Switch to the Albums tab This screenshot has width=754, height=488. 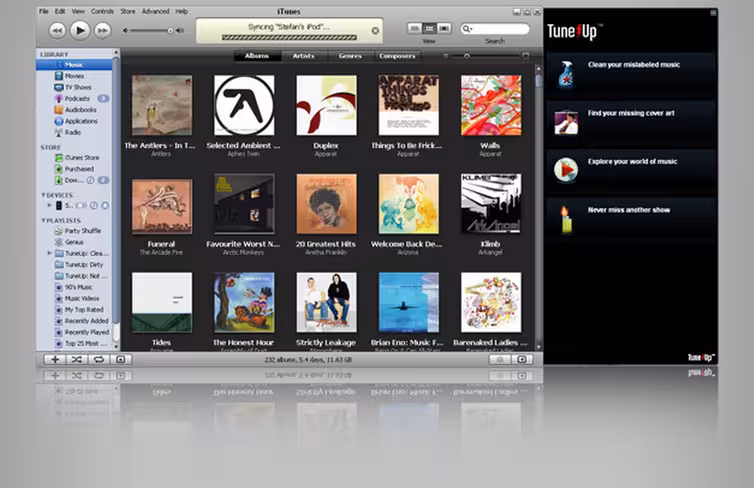click(257, 56)
